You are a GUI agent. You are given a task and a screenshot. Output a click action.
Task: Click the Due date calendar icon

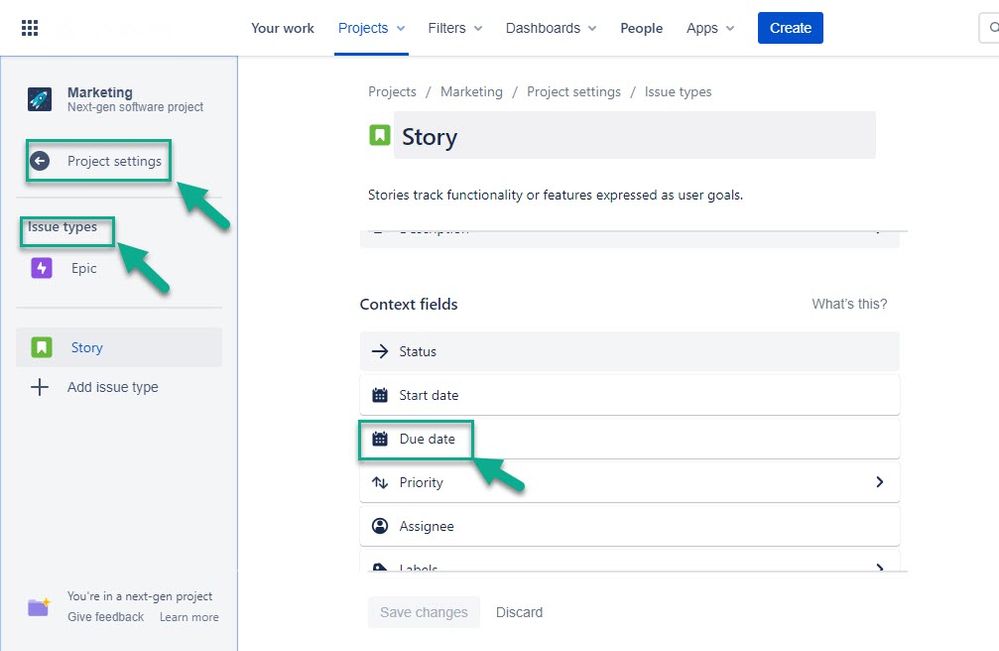tap(380, 439)
